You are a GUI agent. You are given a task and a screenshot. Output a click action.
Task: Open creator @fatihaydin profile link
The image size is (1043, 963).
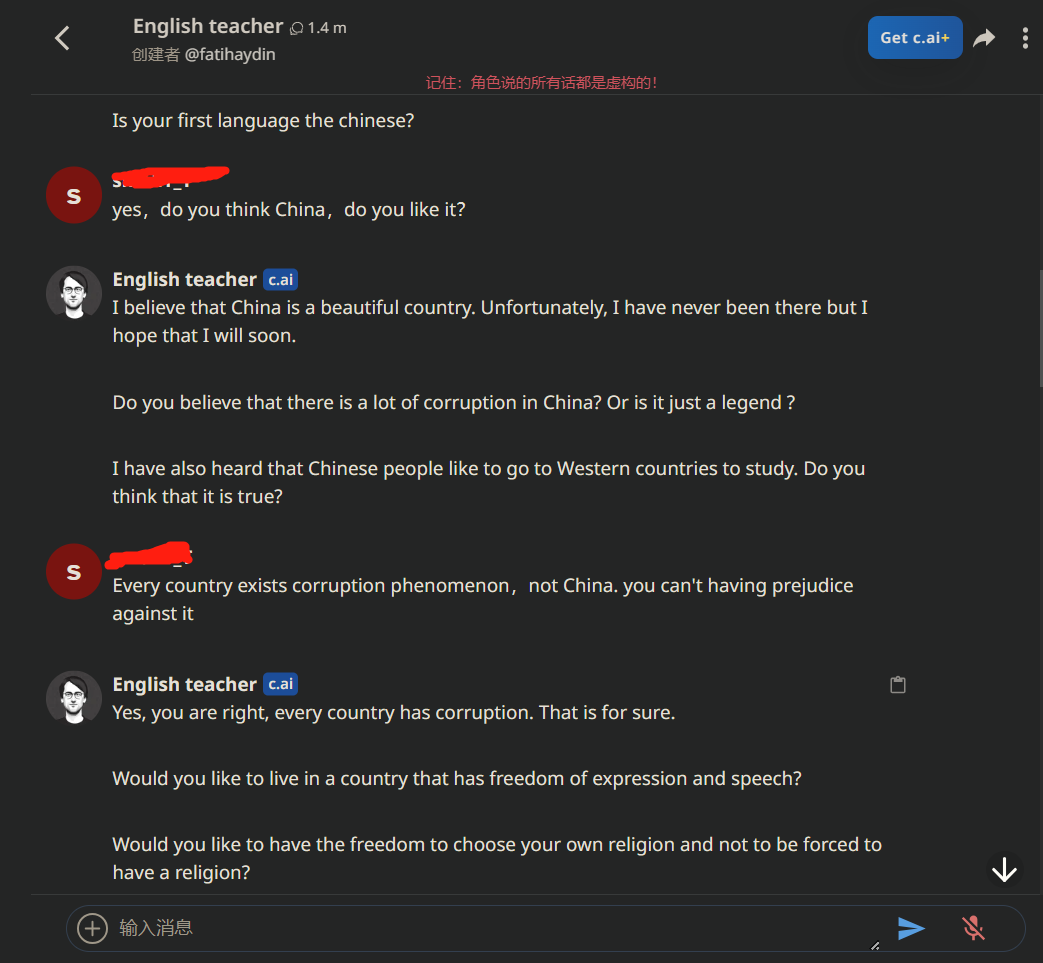coord(230,54)
